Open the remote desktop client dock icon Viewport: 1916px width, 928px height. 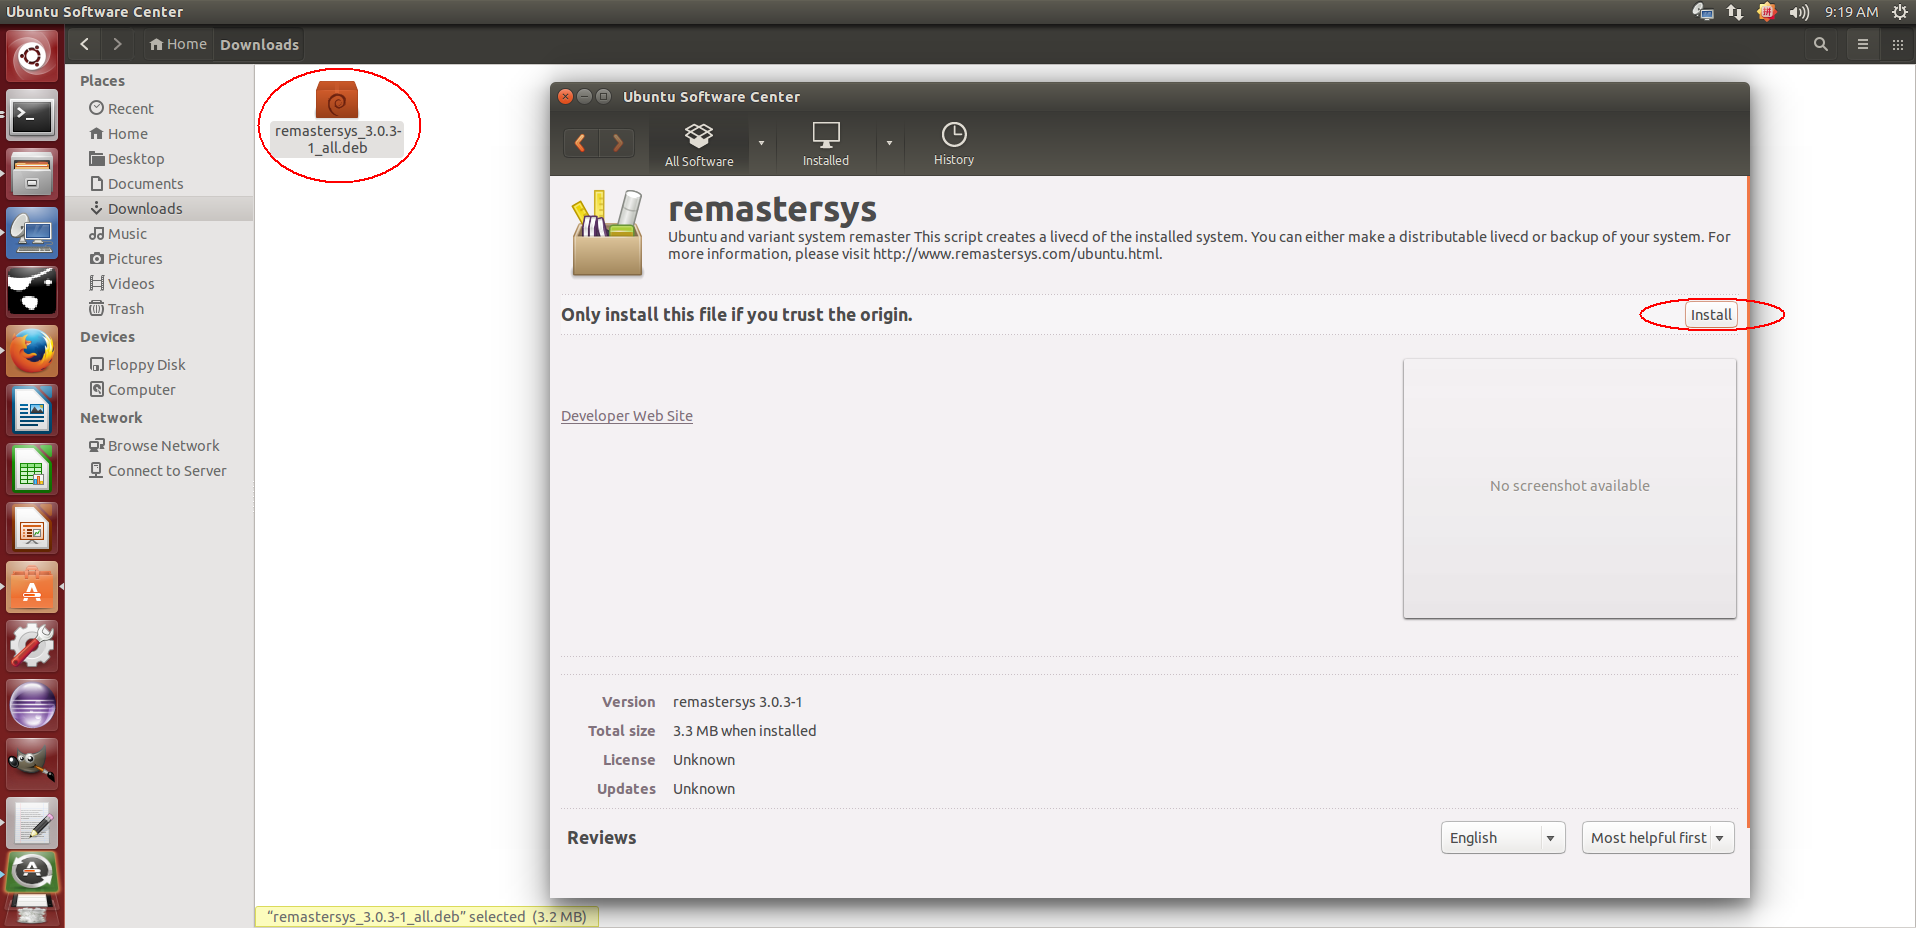tap(32, 234)
